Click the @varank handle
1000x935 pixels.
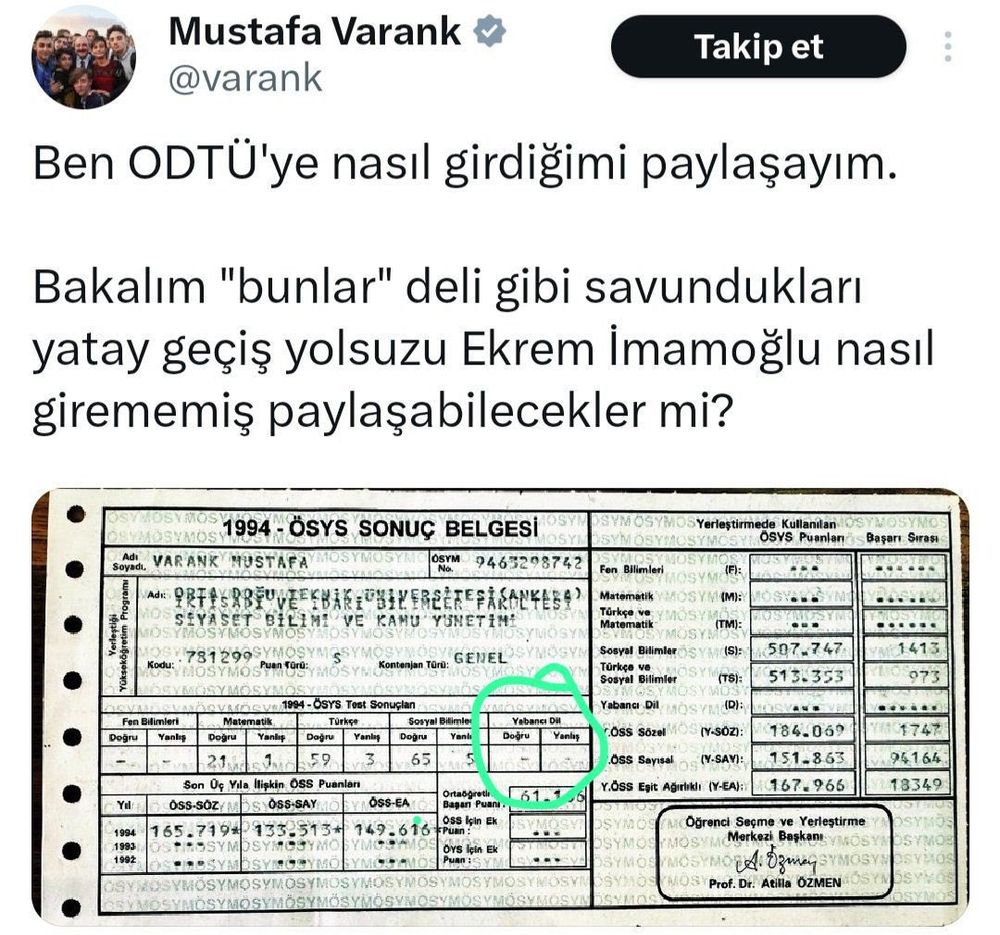[246, 78]
